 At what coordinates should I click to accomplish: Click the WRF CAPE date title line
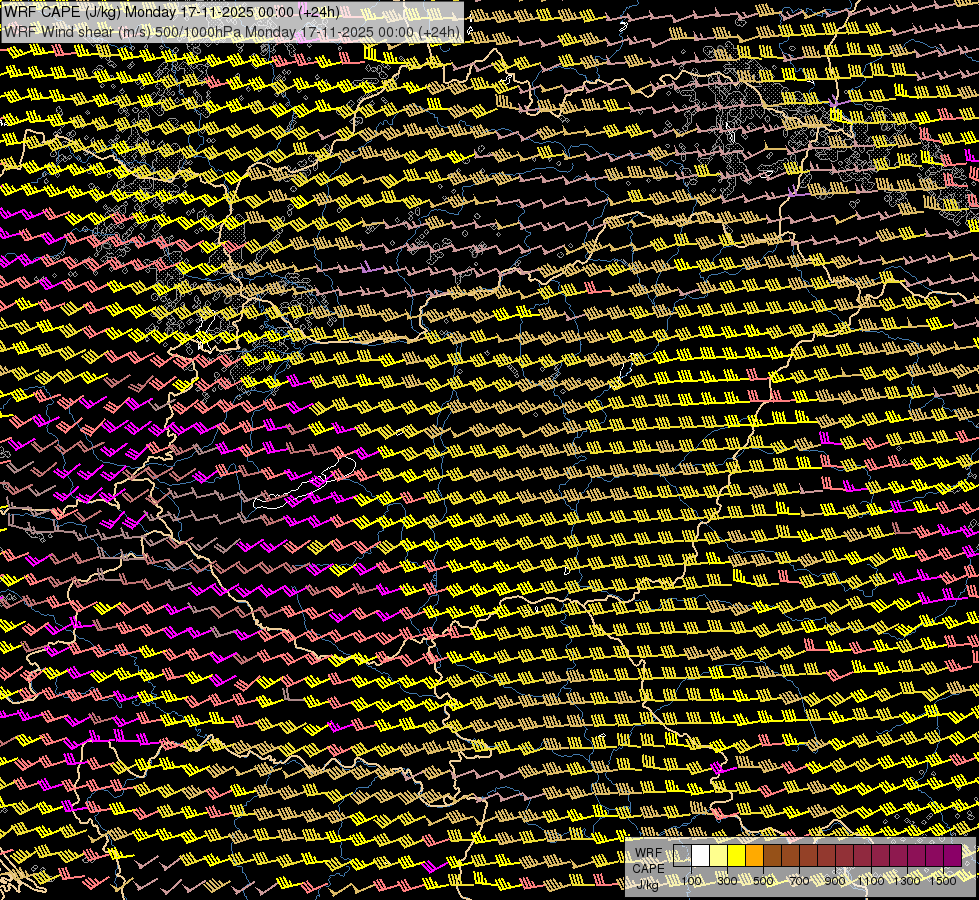172,12
